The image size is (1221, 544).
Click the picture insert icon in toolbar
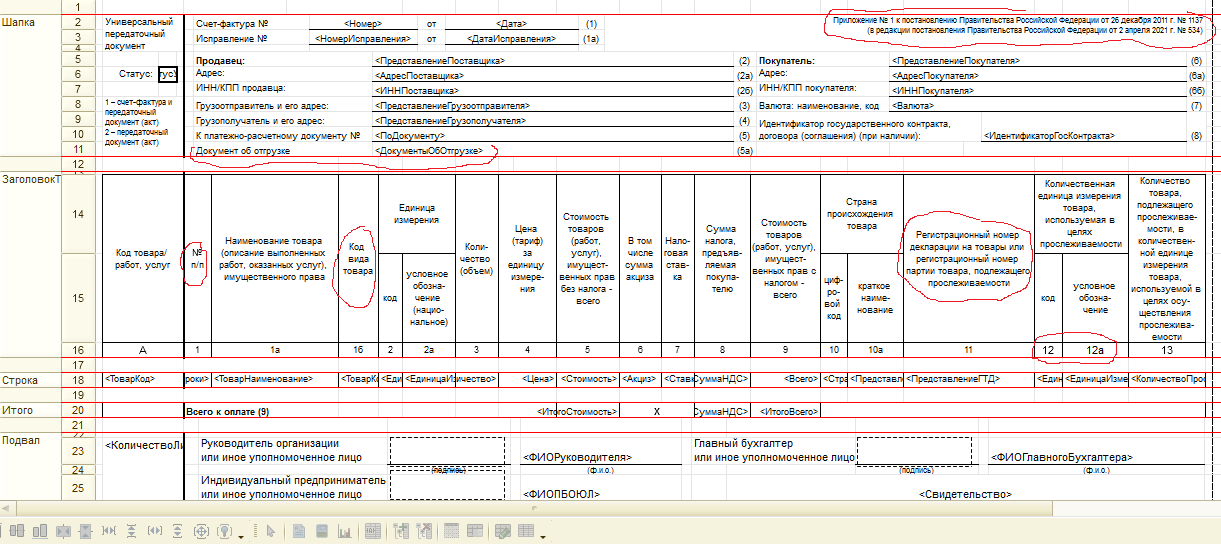pyautogui.click(x=322, y=531)
